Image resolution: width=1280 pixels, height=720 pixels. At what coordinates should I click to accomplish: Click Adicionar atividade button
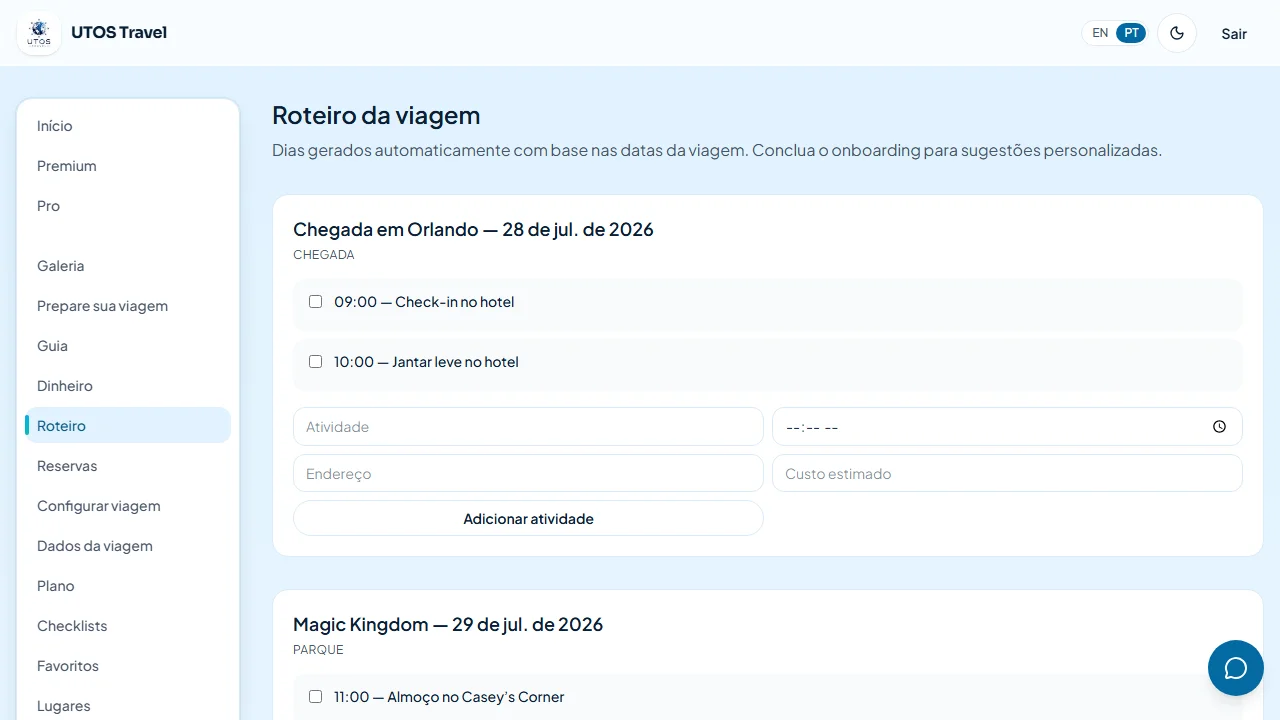(528, 519)
